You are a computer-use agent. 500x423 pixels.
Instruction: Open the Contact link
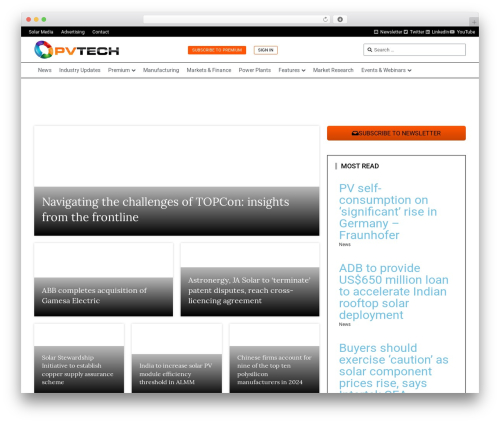tap(100, 32)
